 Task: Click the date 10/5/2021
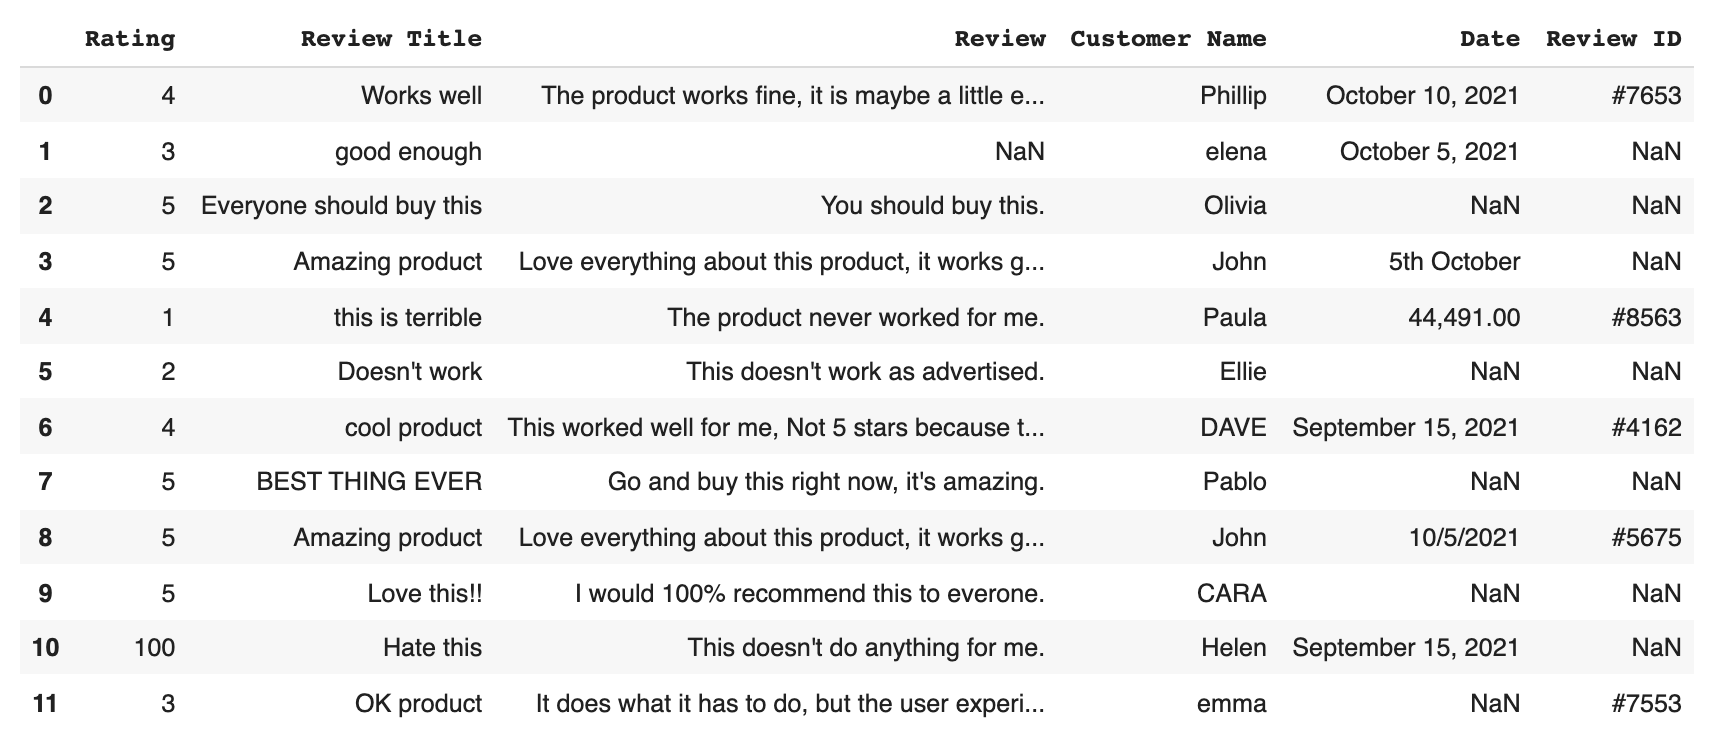(1464, 538)
